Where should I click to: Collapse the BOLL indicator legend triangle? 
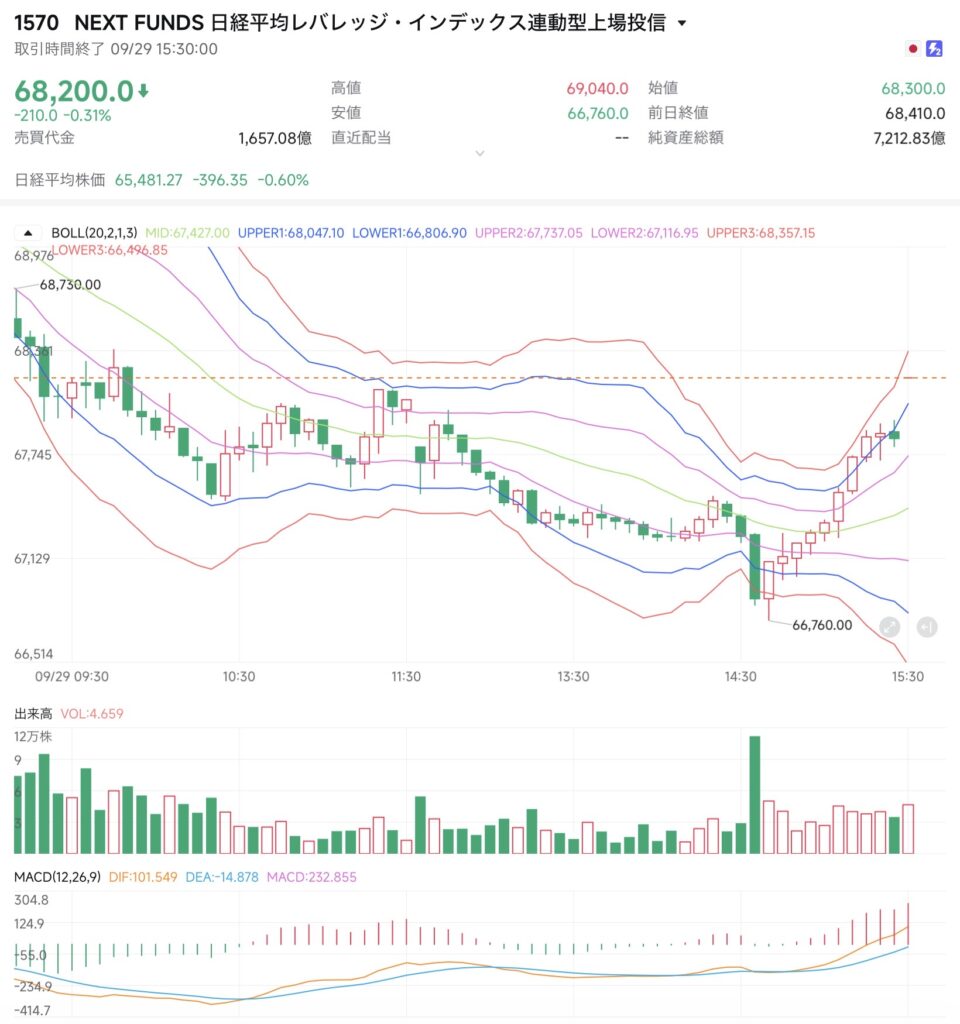pyautogui.click(x=28, y=232)
